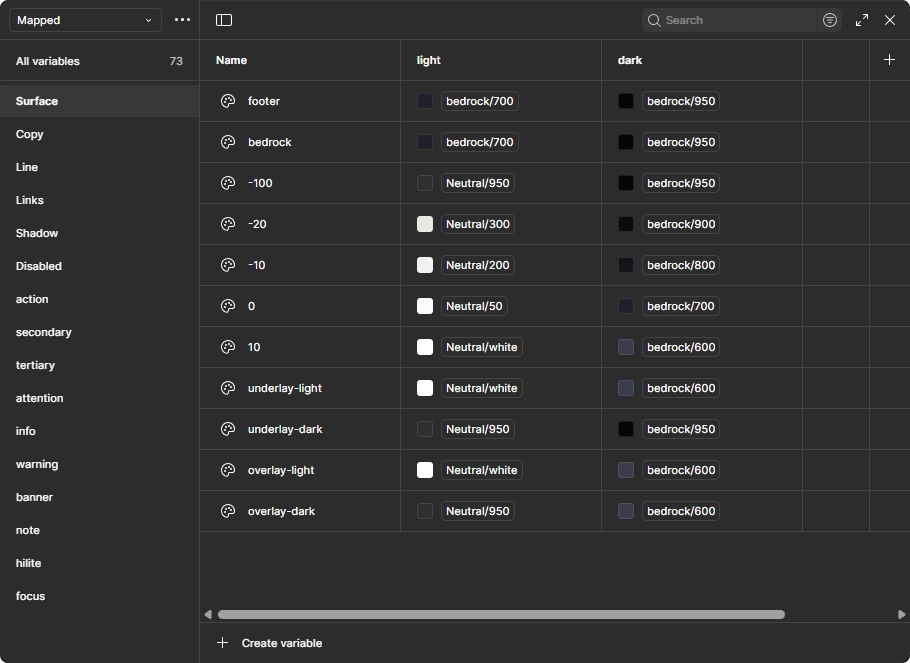Collapse the panel using the sidebar toggle icon
Image resolution: width=910 pixels, height=663 pixels.
(x=224, y=20)
